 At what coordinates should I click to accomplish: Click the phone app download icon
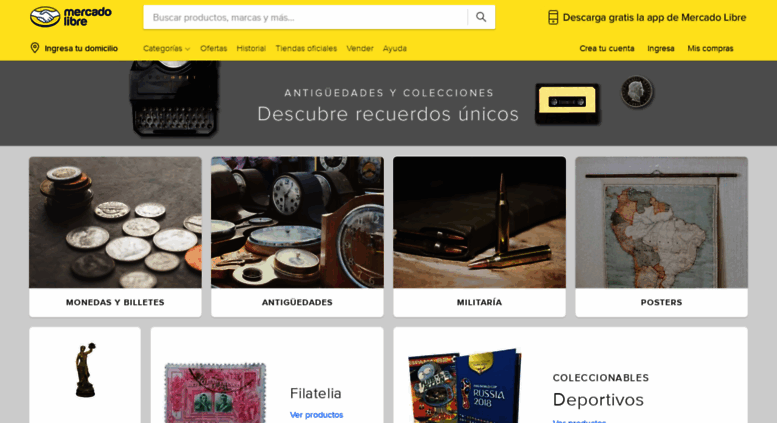(553, 17)
